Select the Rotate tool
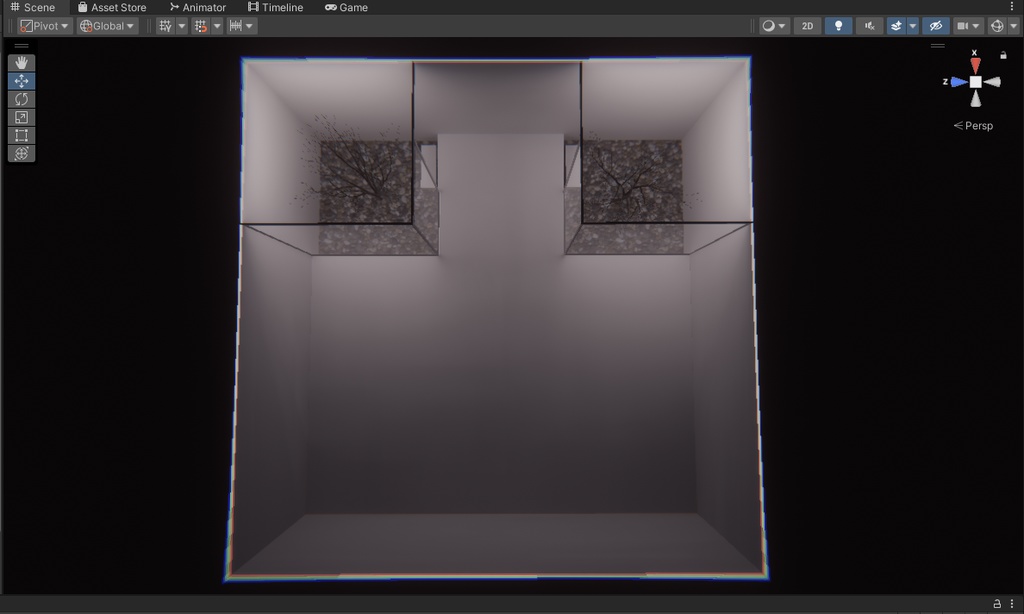This screenshot has height=614, width=1024. [21, 99]
